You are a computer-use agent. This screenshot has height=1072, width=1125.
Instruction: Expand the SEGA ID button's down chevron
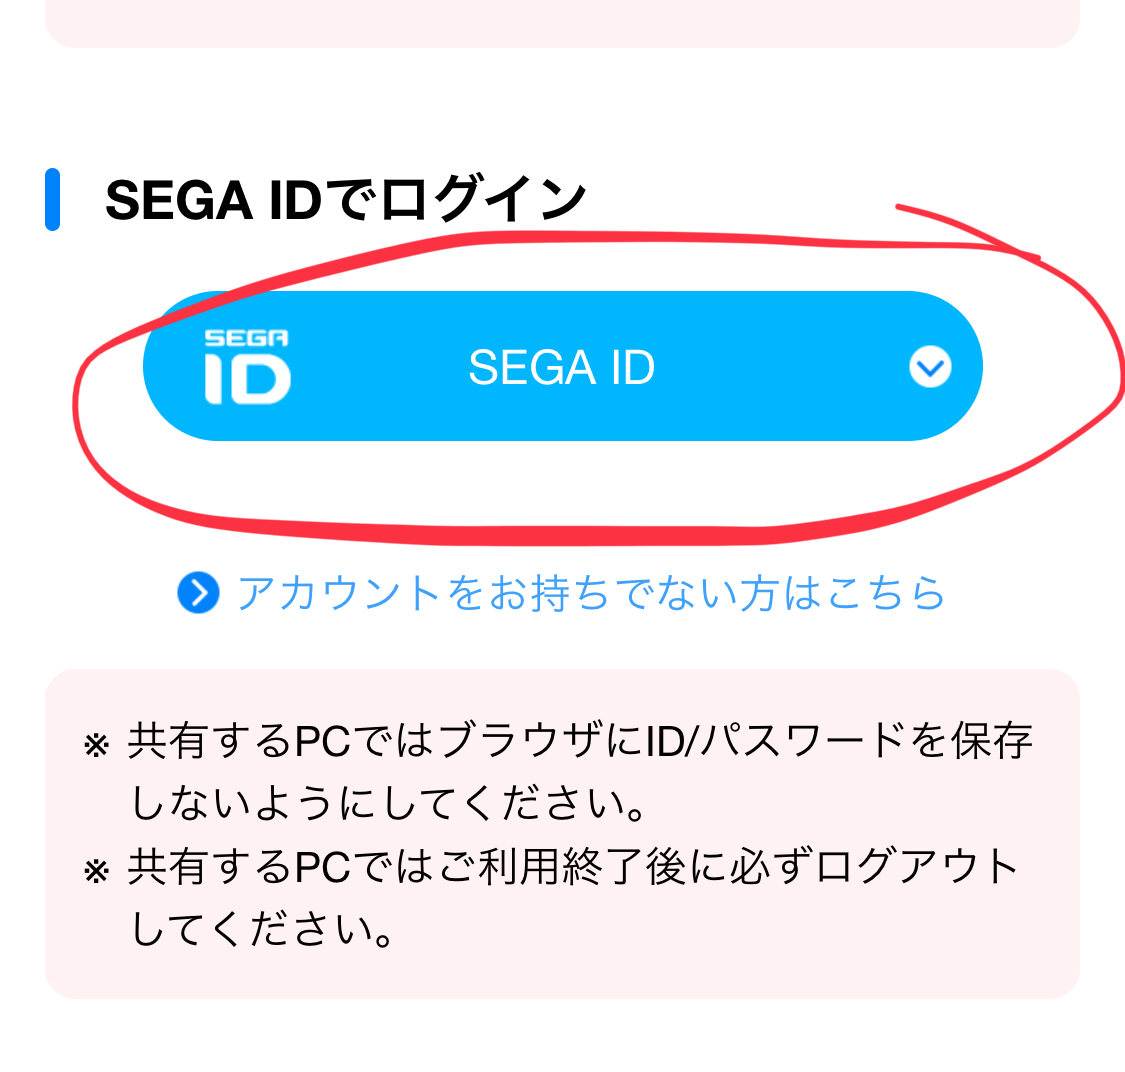coord(930,367)
